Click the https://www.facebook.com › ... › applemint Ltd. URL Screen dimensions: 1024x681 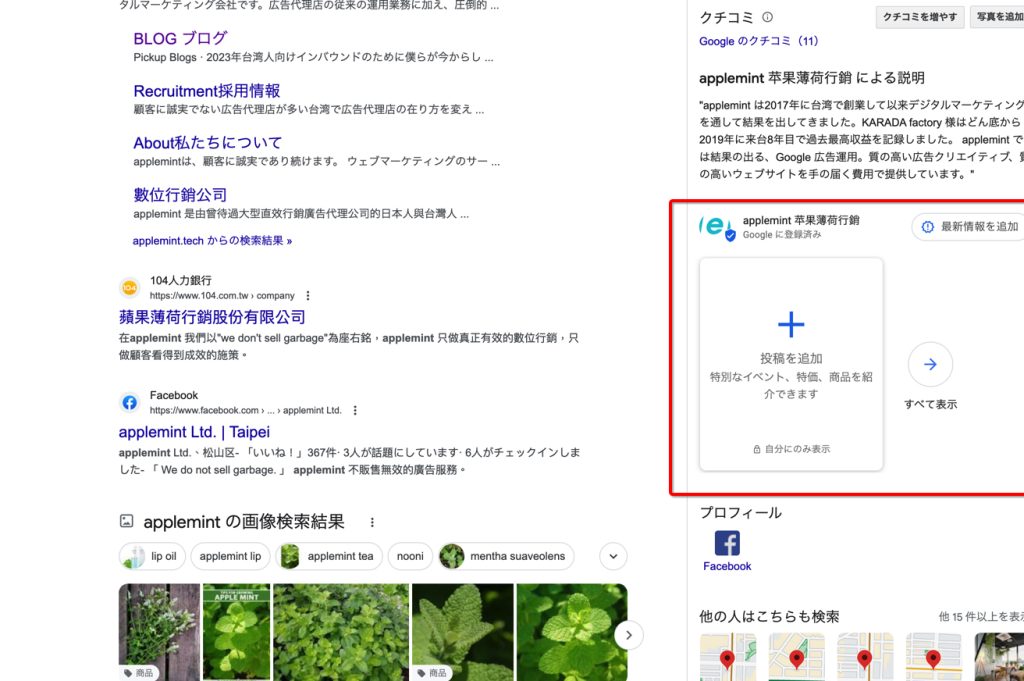246,411
